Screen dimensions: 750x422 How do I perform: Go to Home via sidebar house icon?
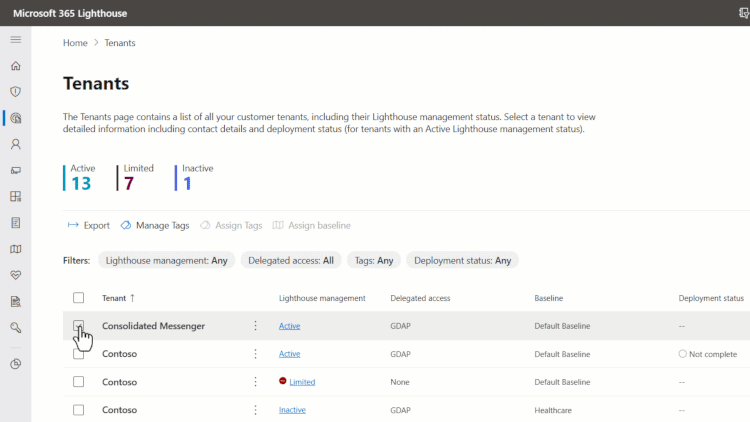(x=15, y=66)
